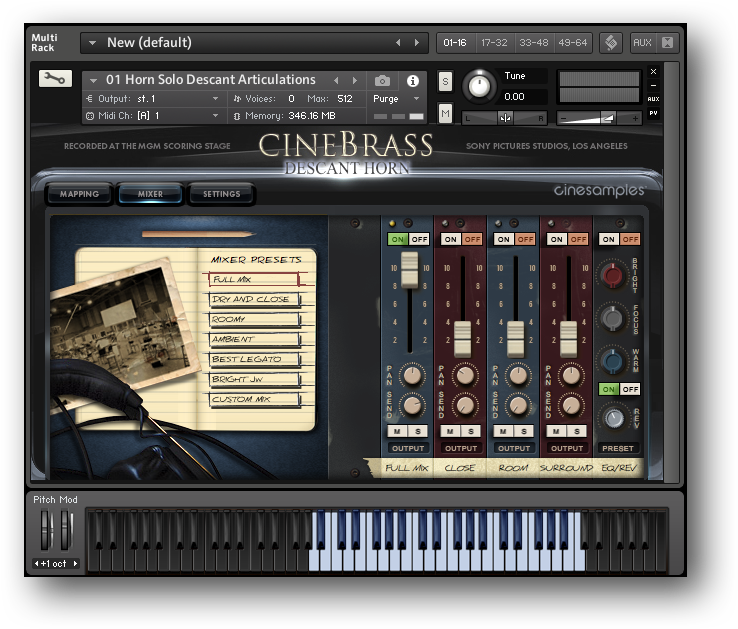Switch the EQ section ON
Viewport: 738px width, 629px height.
pyautogui.click(x=609, y=239)
